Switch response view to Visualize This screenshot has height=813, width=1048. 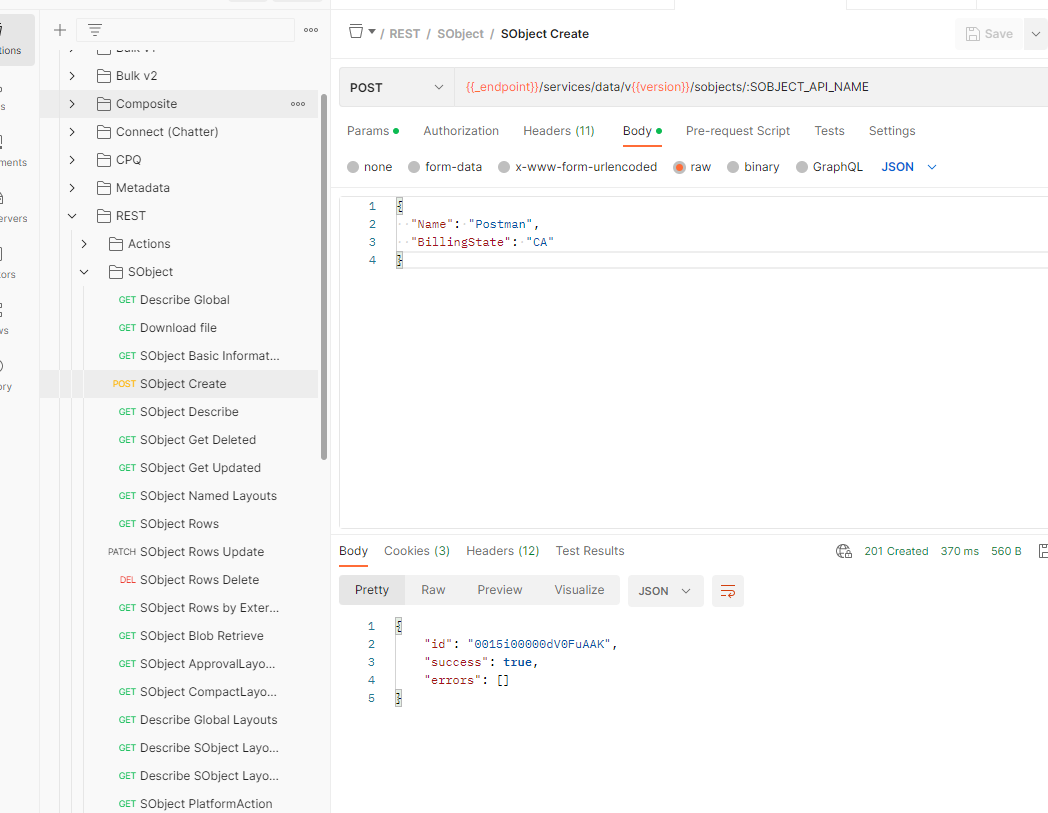tap(579, 590)
